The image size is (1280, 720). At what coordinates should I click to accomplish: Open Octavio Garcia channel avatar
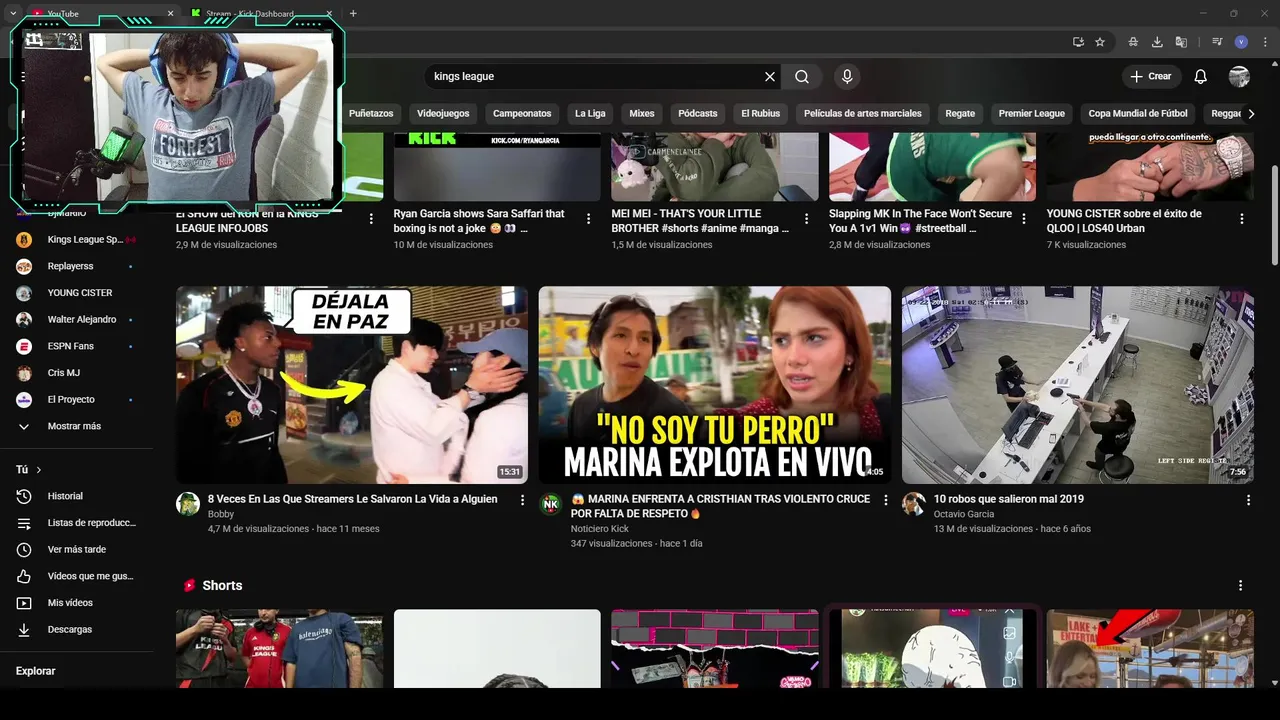click(914, 504)
